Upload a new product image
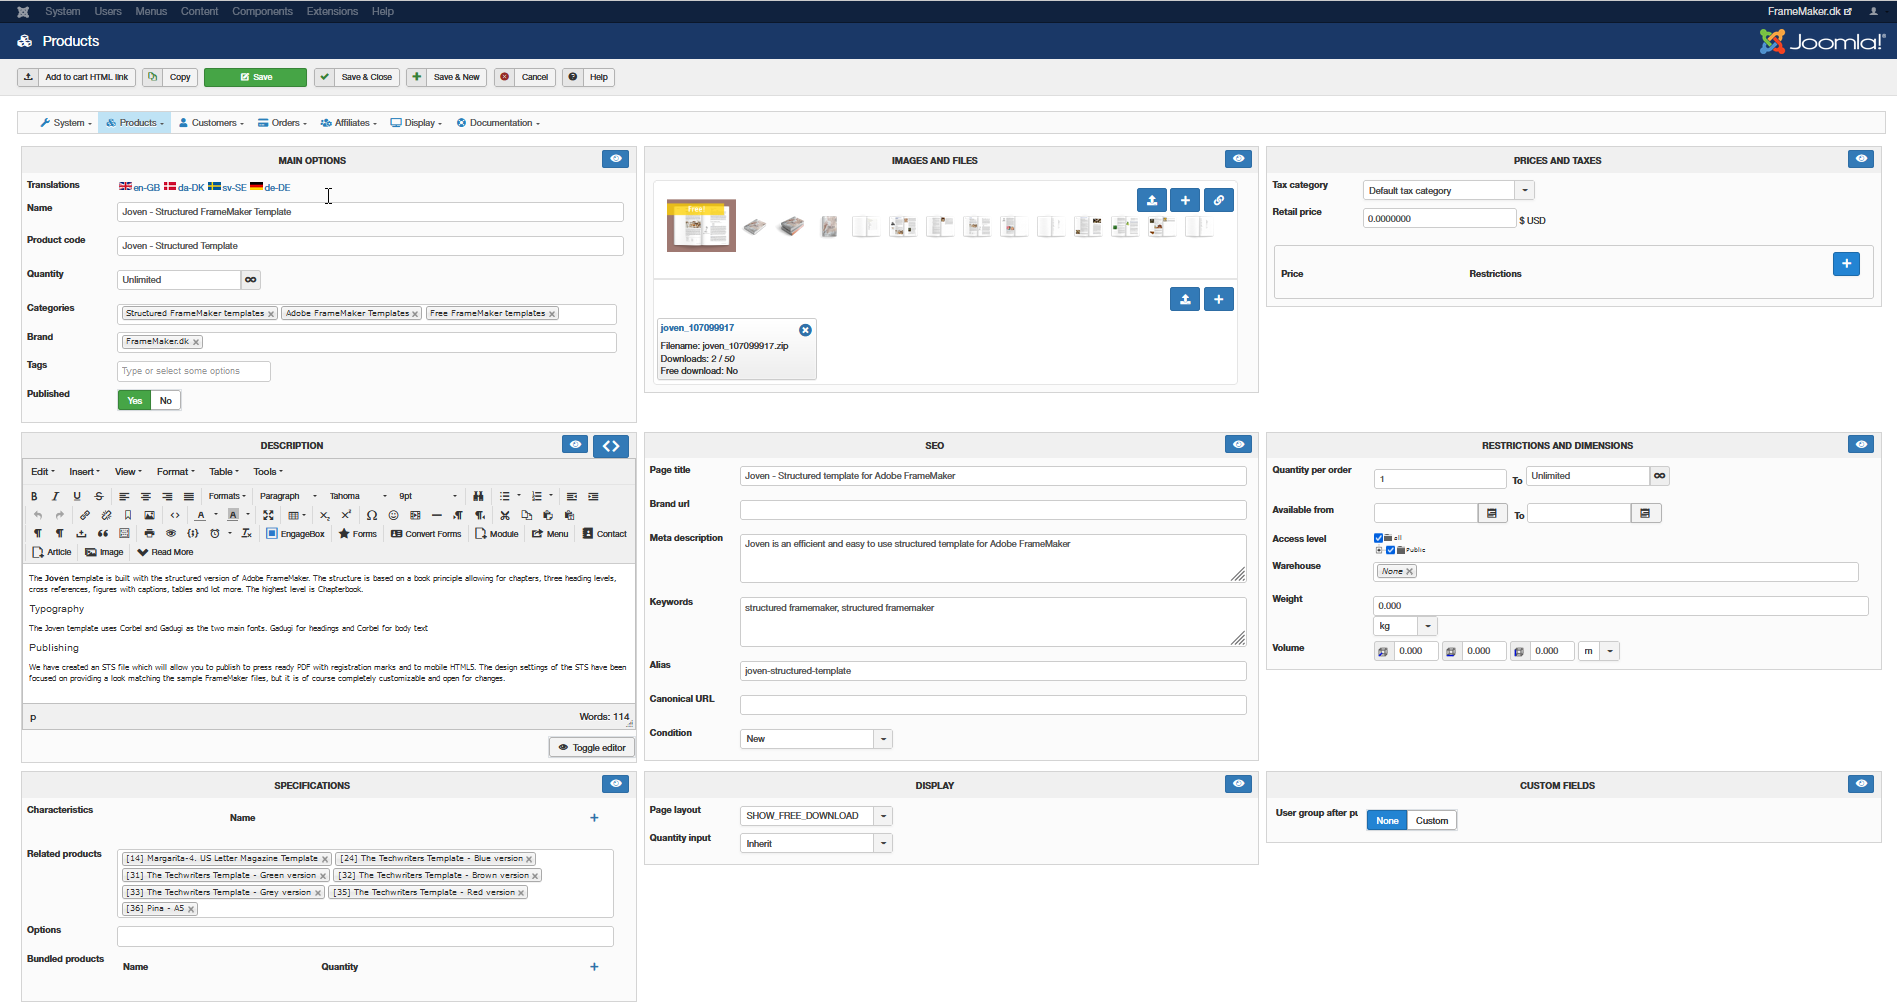This screenshot has width=1897, height=1007. coord(1152,200)
